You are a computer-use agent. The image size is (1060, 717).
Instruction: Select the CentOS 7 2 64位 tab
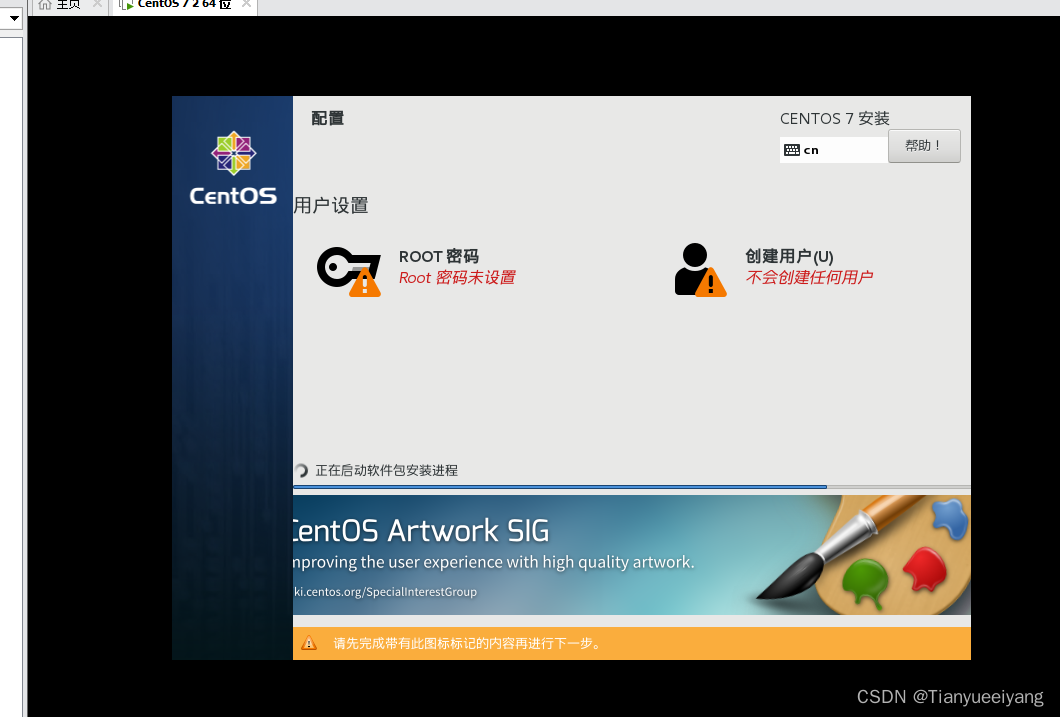[x=183, y=5]
